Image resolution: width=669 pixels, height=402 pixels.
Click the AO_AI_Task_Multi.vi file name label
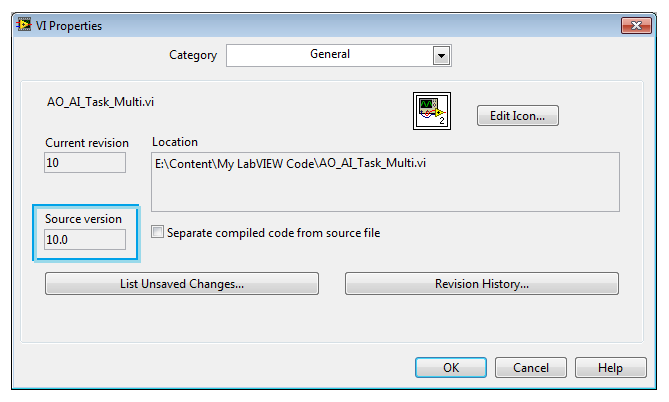100,102
